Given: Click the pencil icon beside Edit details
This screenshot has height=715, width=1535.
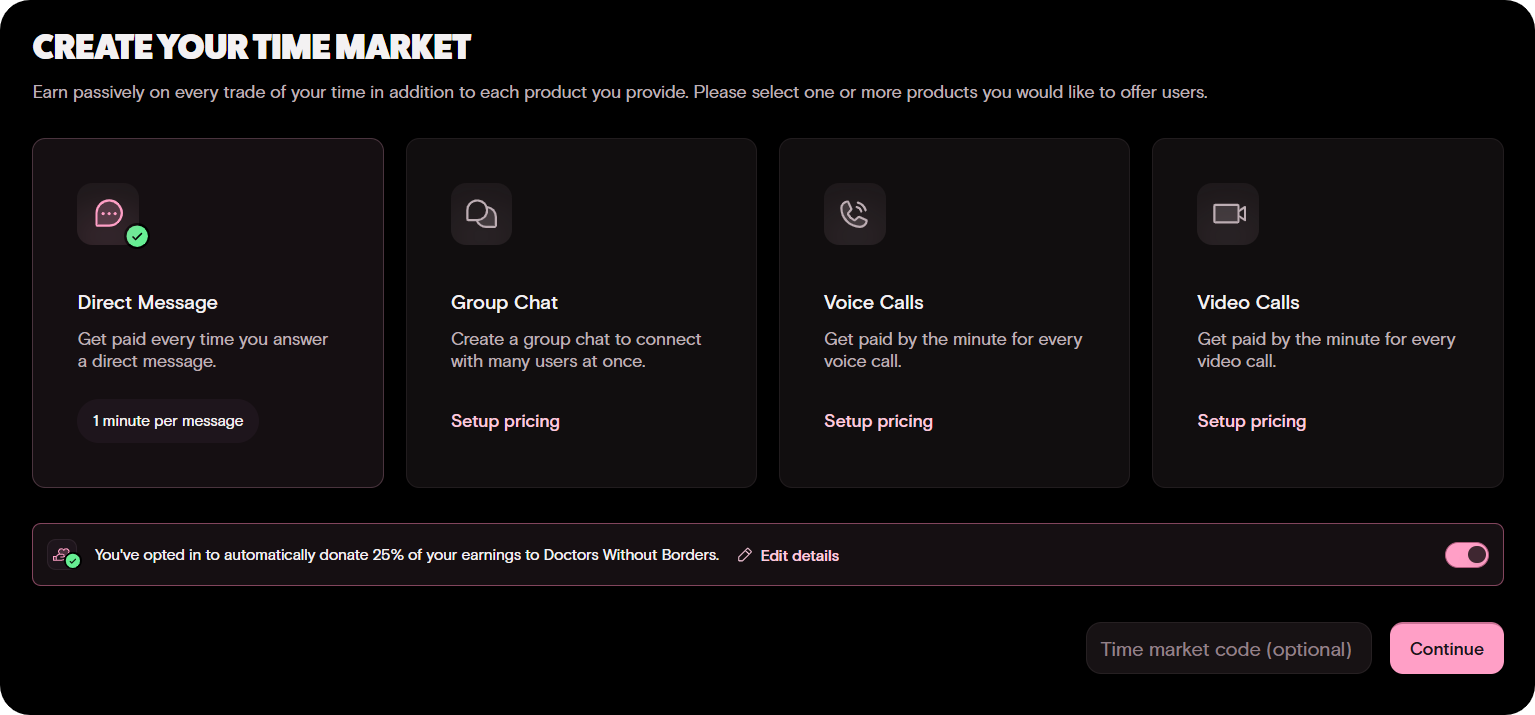Looking at the screenshot, I should click(x=744, y=555).
